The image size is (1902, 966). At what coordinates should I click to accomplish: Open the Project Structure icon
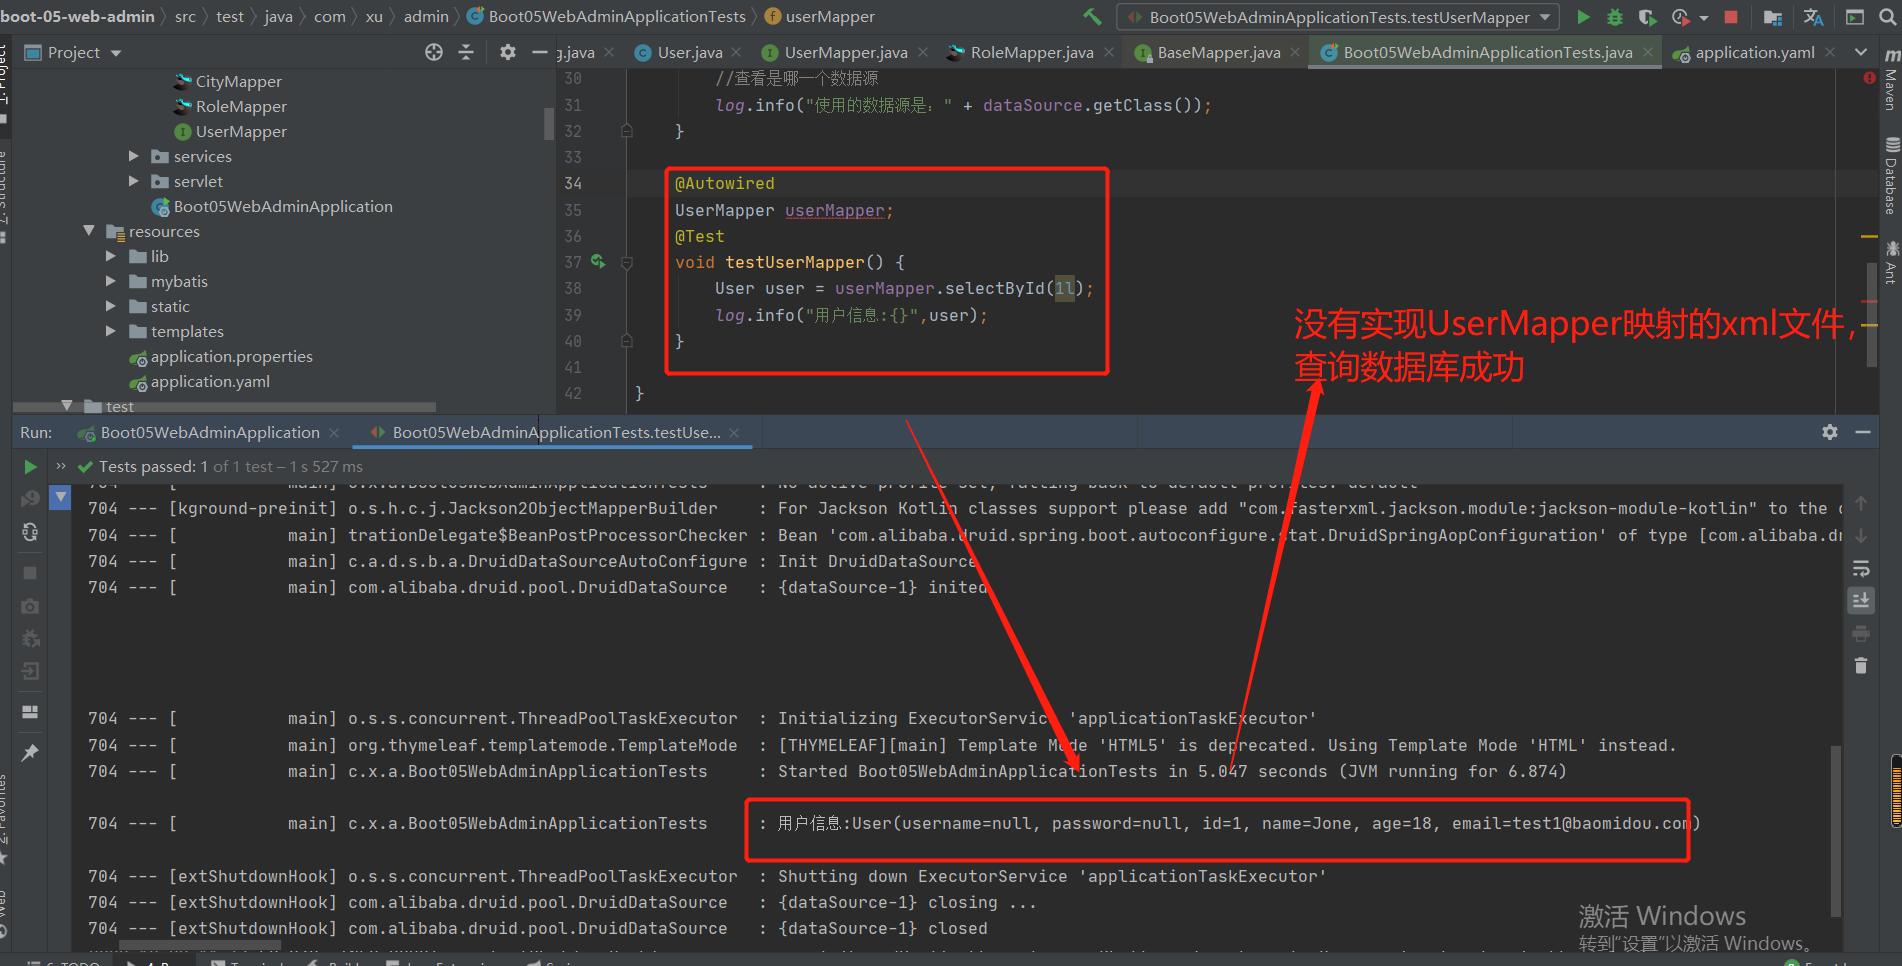coord(1773,17)
